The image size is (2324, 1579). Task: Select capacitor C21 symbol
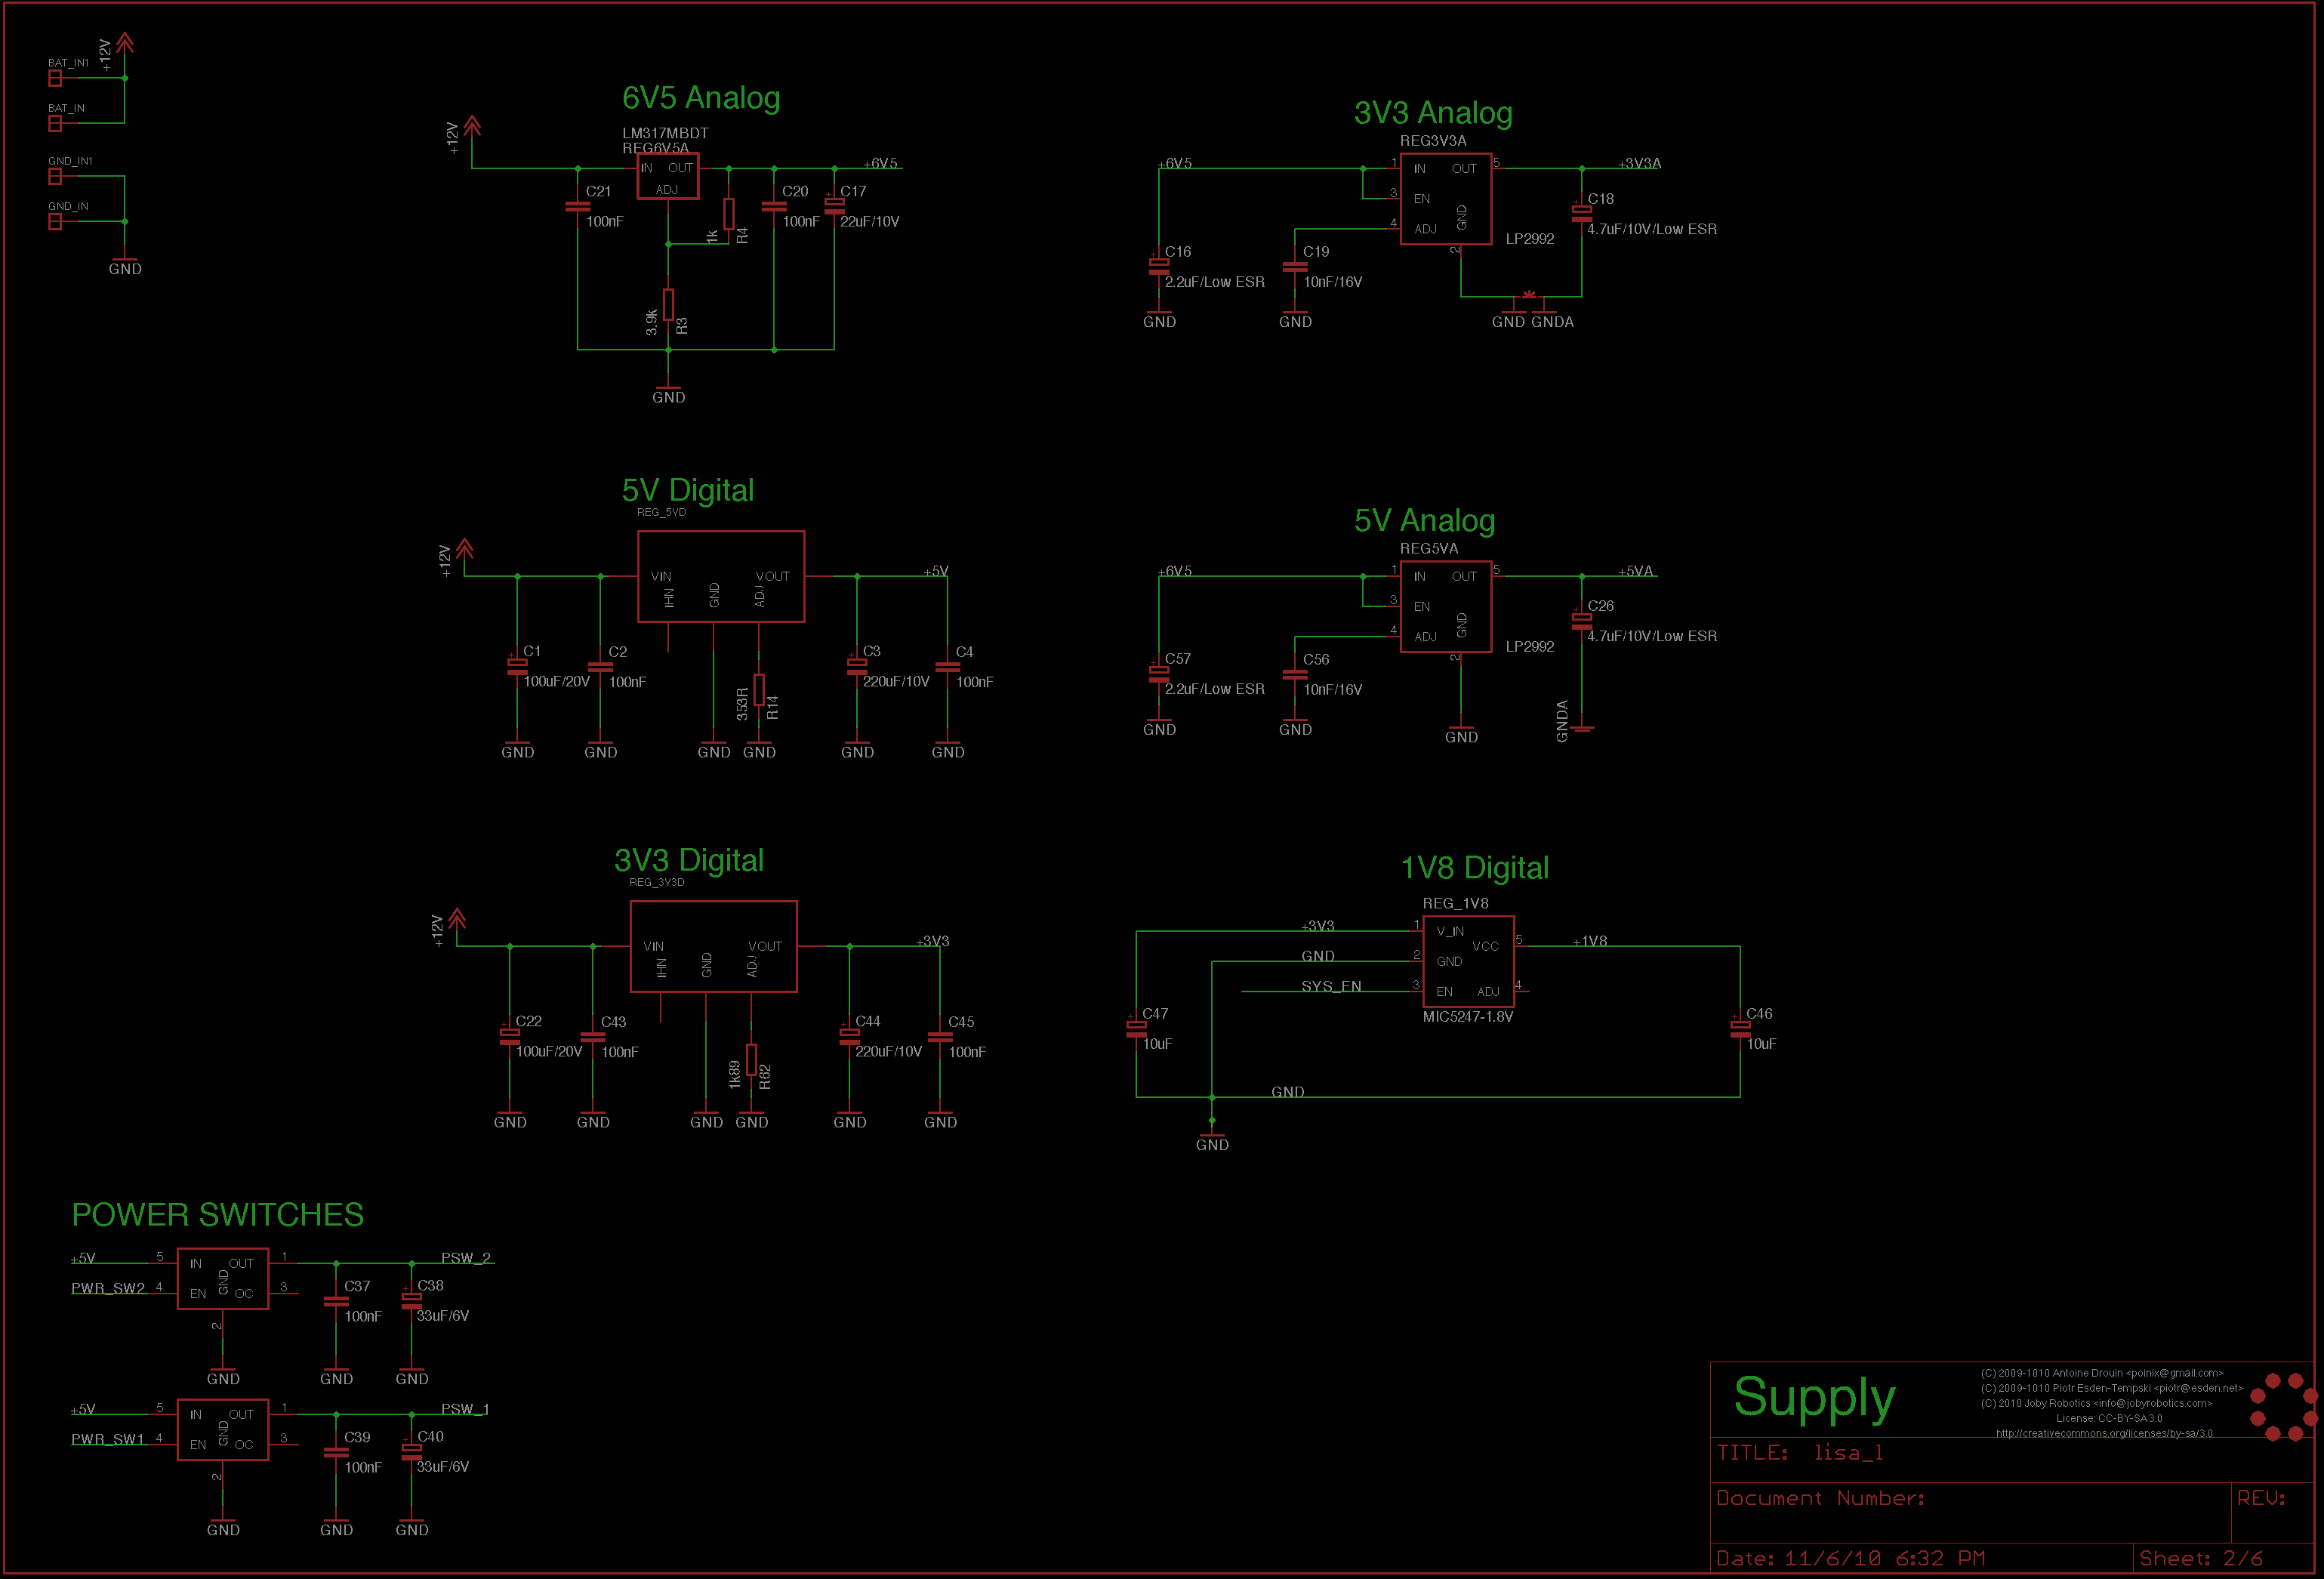pyautogui.click(x=578, y=206)
